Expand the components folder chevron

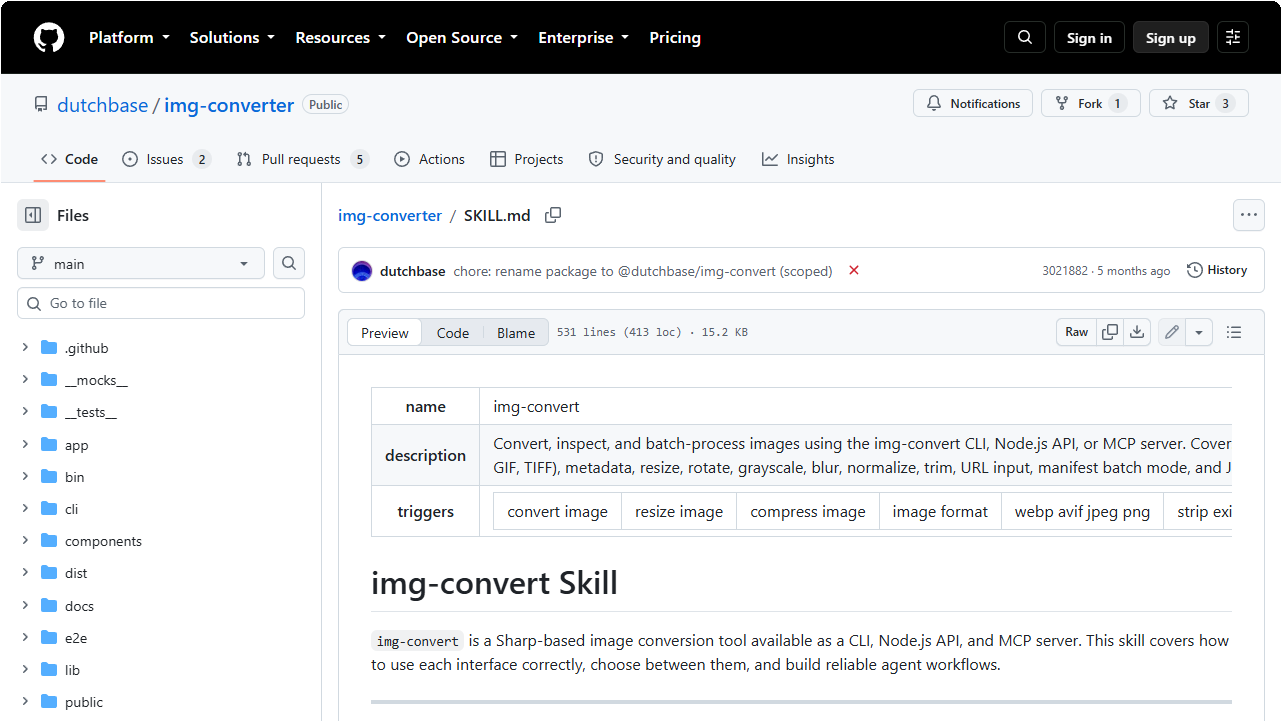(25, 541)
